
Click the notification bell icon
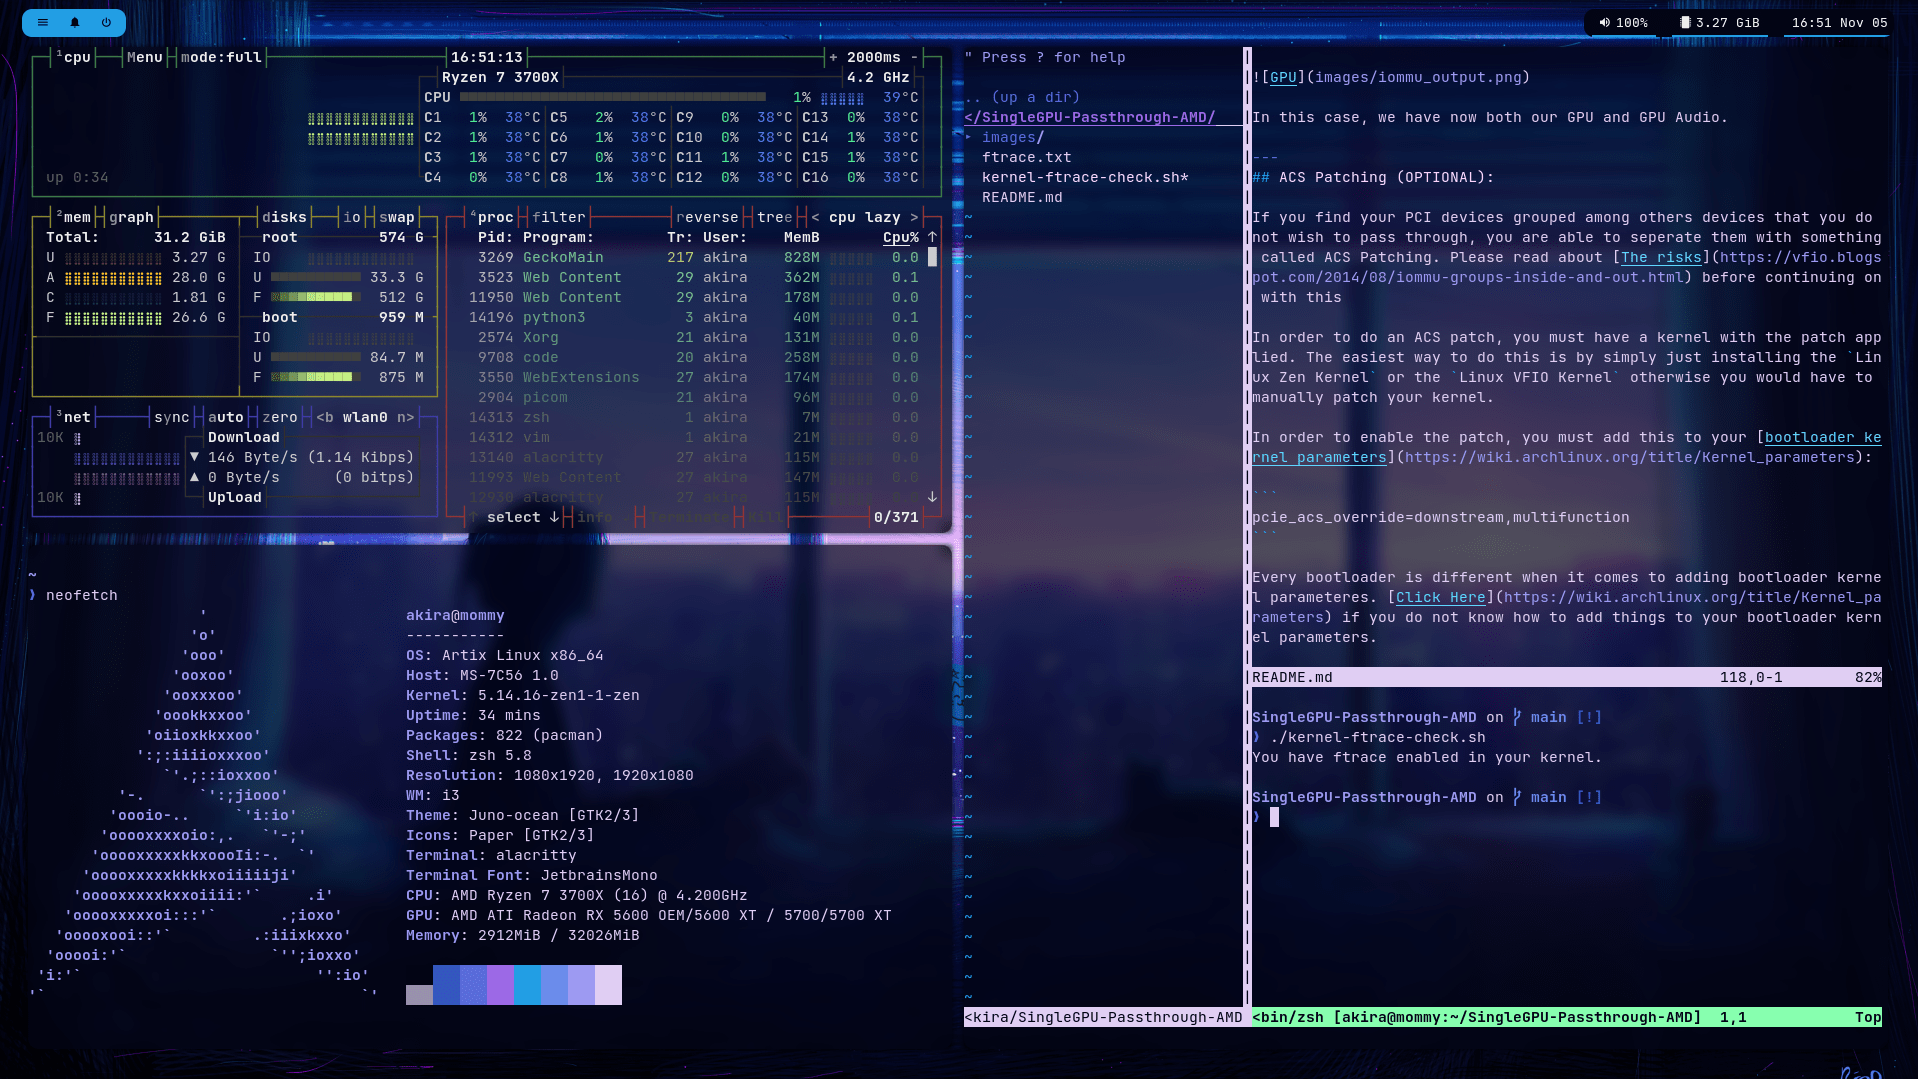tap(73, 23)
